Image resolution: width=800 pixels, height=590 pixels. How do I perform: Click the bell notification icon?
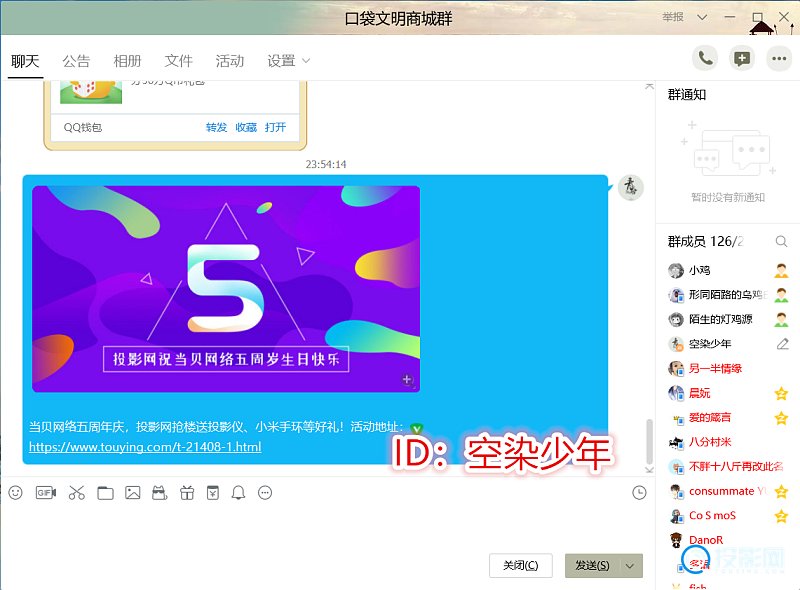click(x=238, y=493)
